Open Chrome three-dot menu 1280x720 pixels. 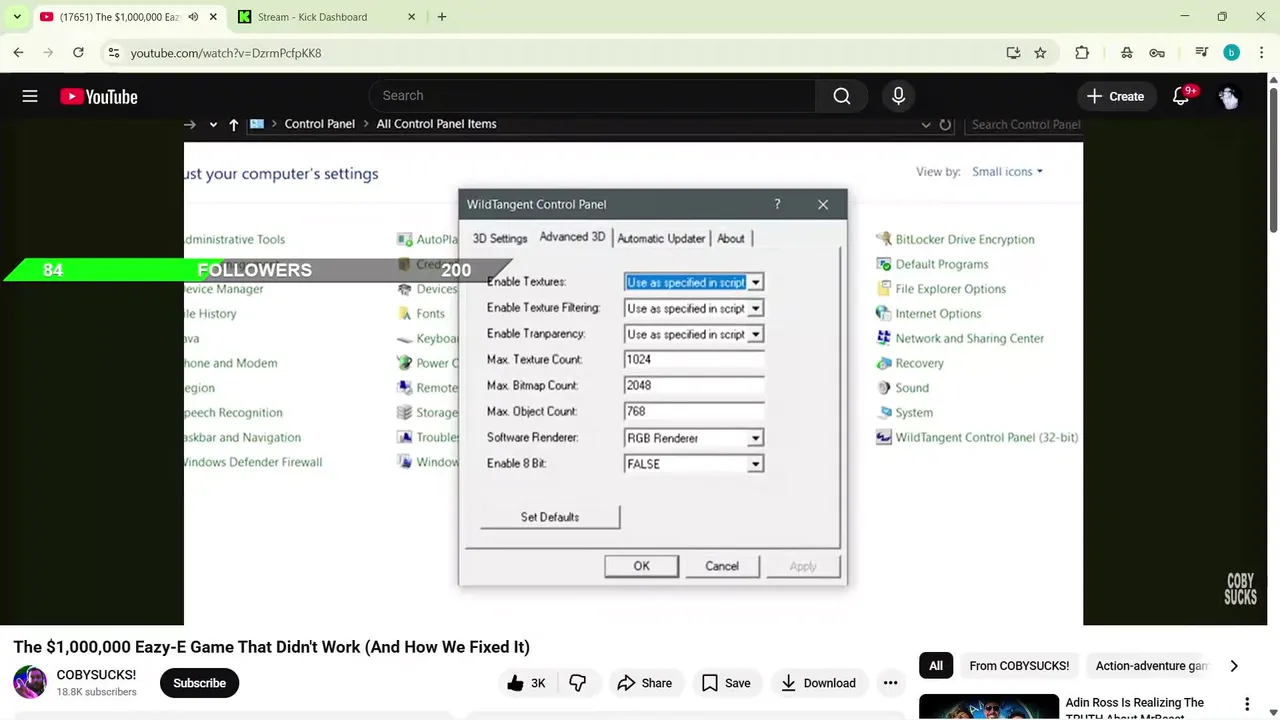[x=1260, y=53]
